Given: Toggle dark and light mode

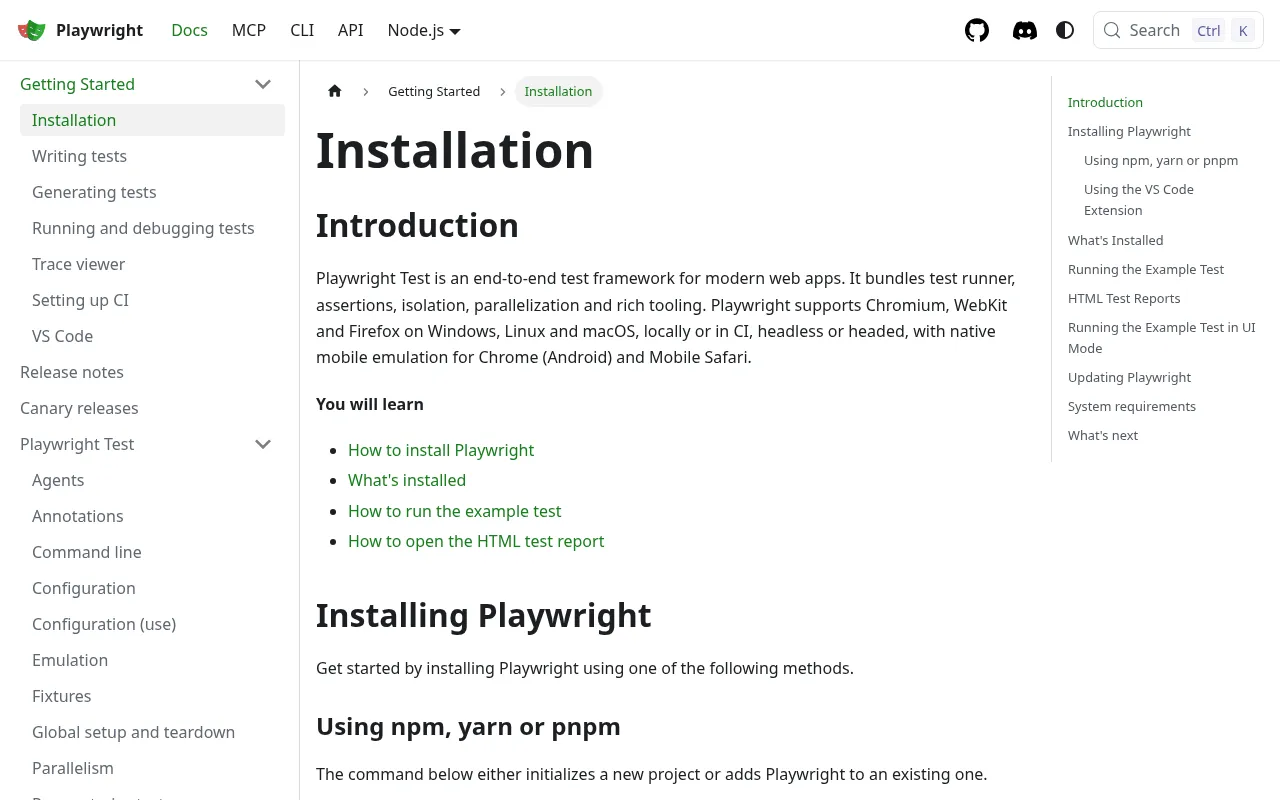Looking at the screenshot, I should pyautogui.click(x=1065, y=30).
